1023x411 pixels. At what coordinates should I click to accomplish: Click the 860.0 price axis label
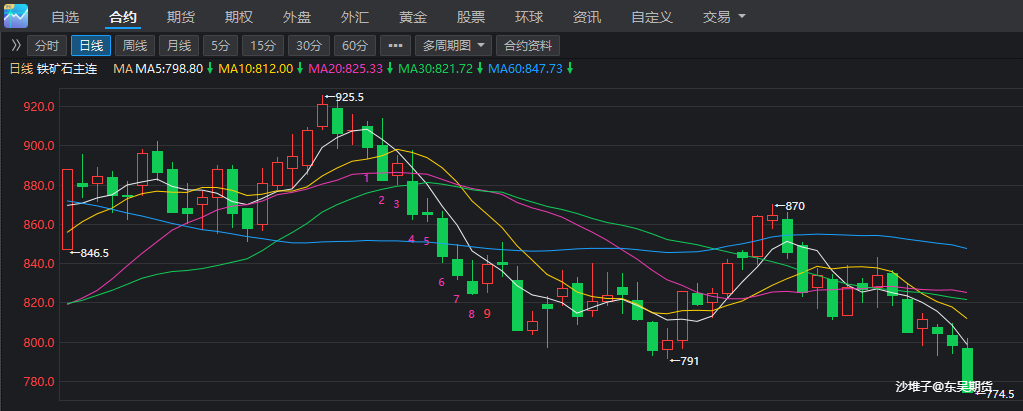(x=38, y=225)
